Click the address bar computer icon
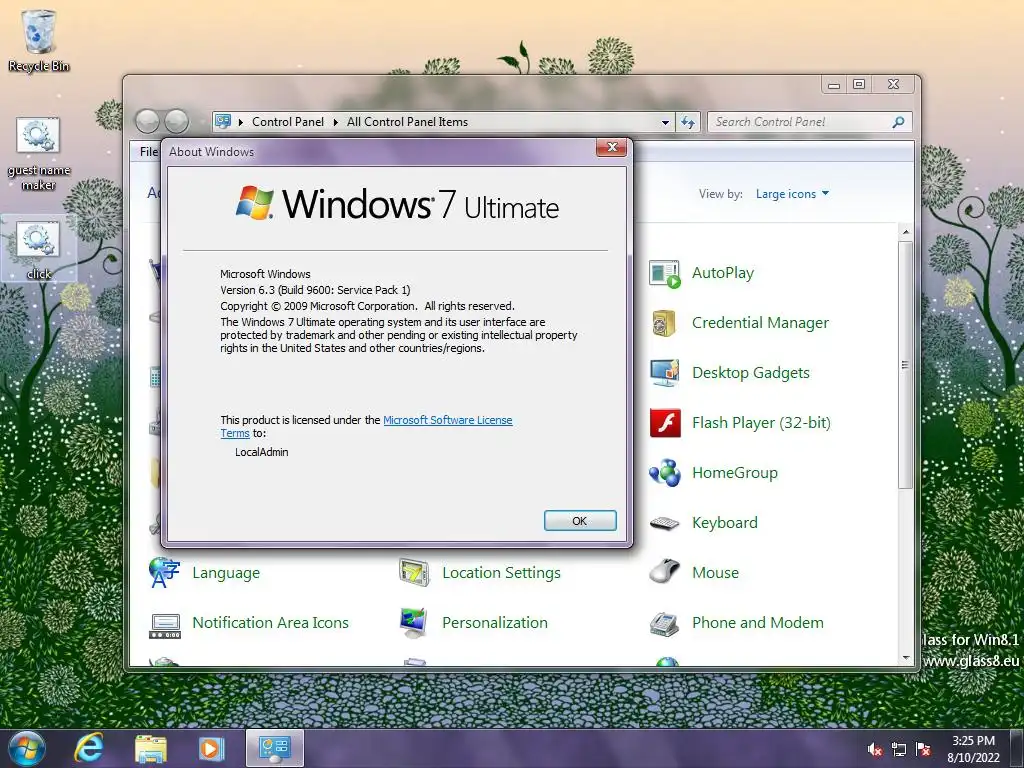This screenshot has width=1024, height=768. (x=223, y=121)
